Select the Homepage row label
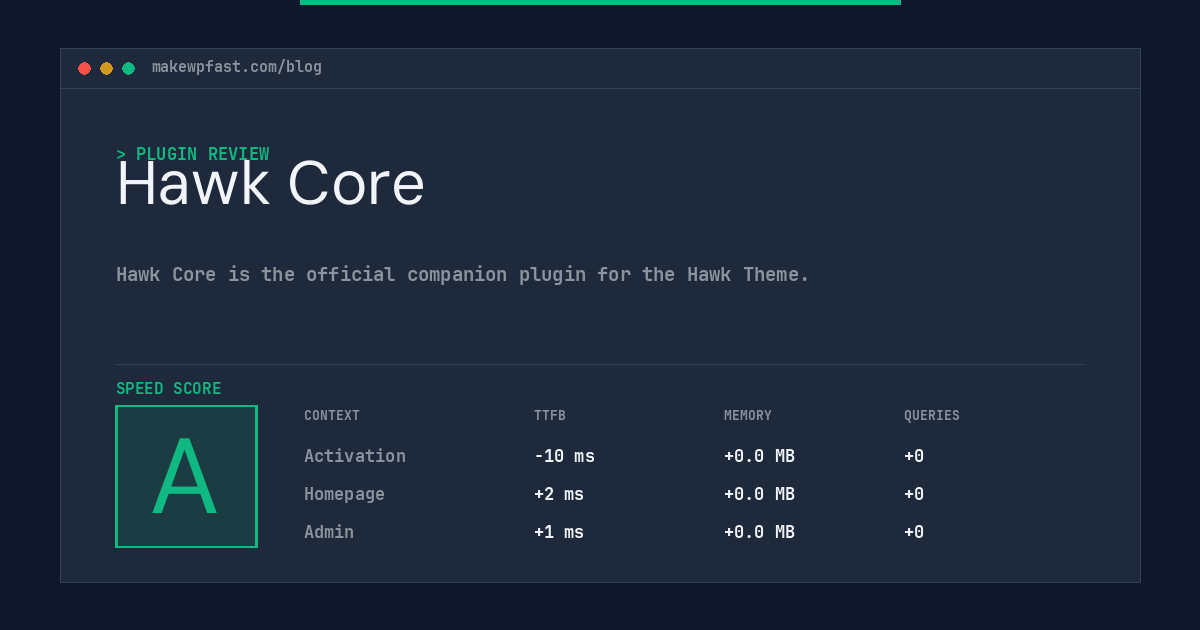Screen dimensions: 1200x630 click(x=344, y=494)
